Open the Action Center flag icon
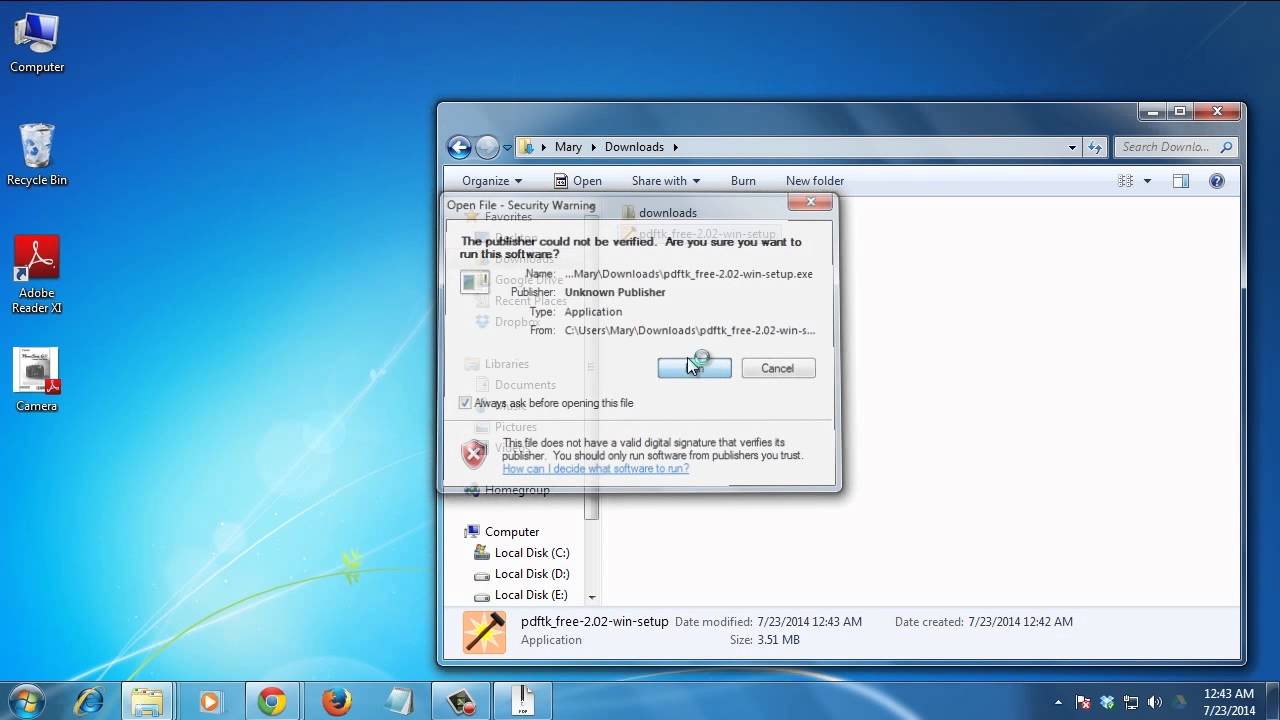Viewport: 1280px width, 720px height. [1083, 702]
